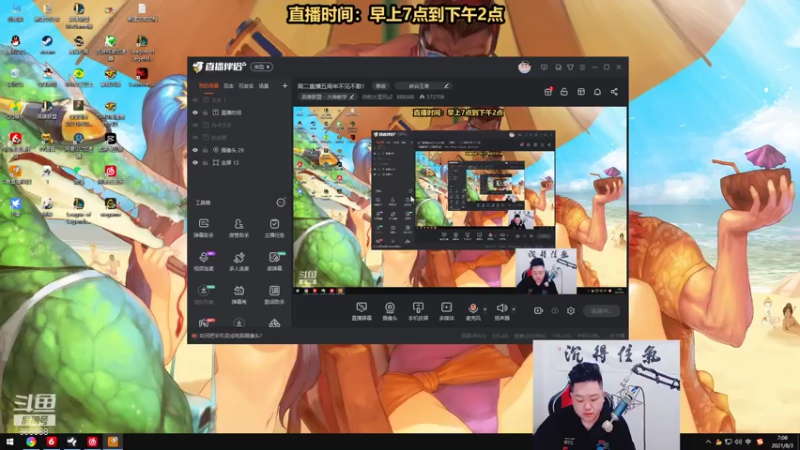Launch the 视频连麦 tool
This screenshot has height=450, width=800.
click(x=204, y=261)
